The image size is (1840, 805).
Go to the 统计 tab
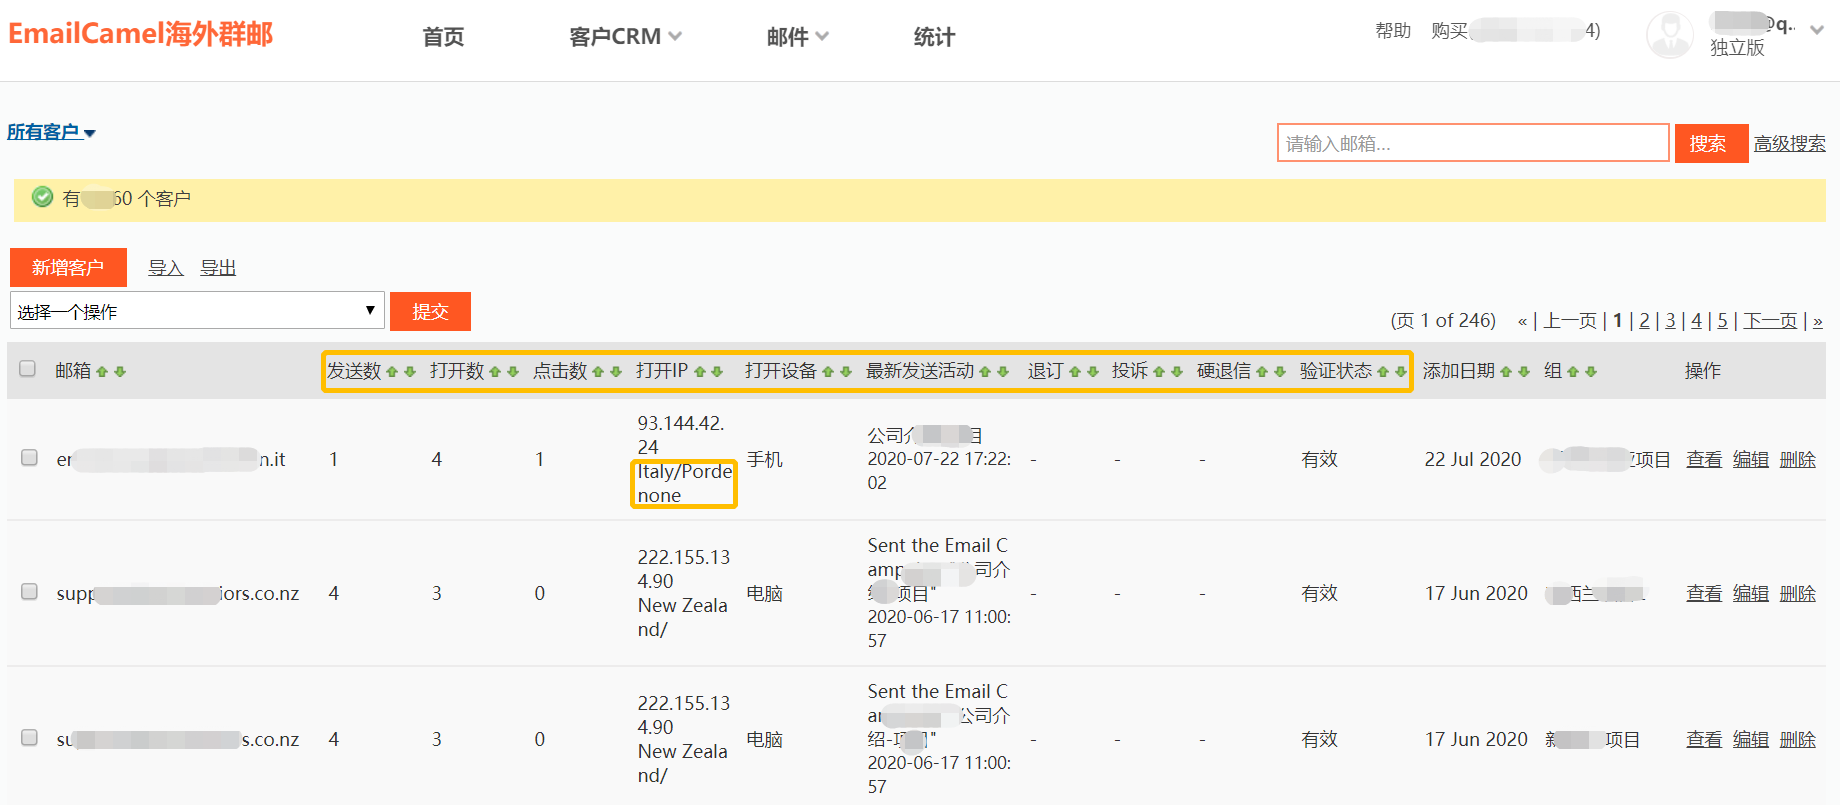tap(934, 37)
